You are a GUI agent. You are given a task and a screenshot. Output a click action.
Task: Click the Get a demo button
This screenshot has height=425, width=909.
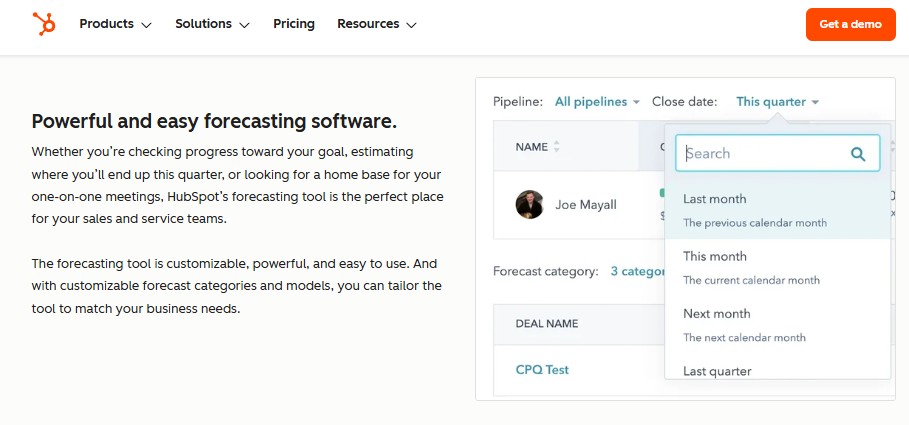(x=850, y=24)
